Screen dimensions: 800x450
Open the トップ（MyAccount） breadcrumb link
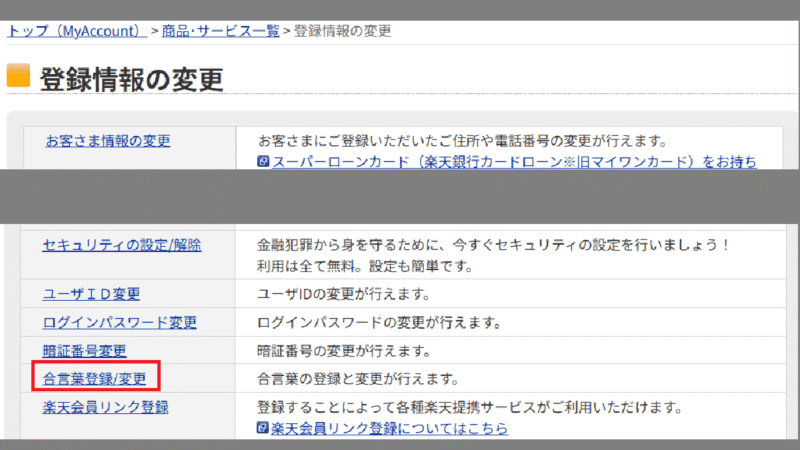(x=77, y=31)
